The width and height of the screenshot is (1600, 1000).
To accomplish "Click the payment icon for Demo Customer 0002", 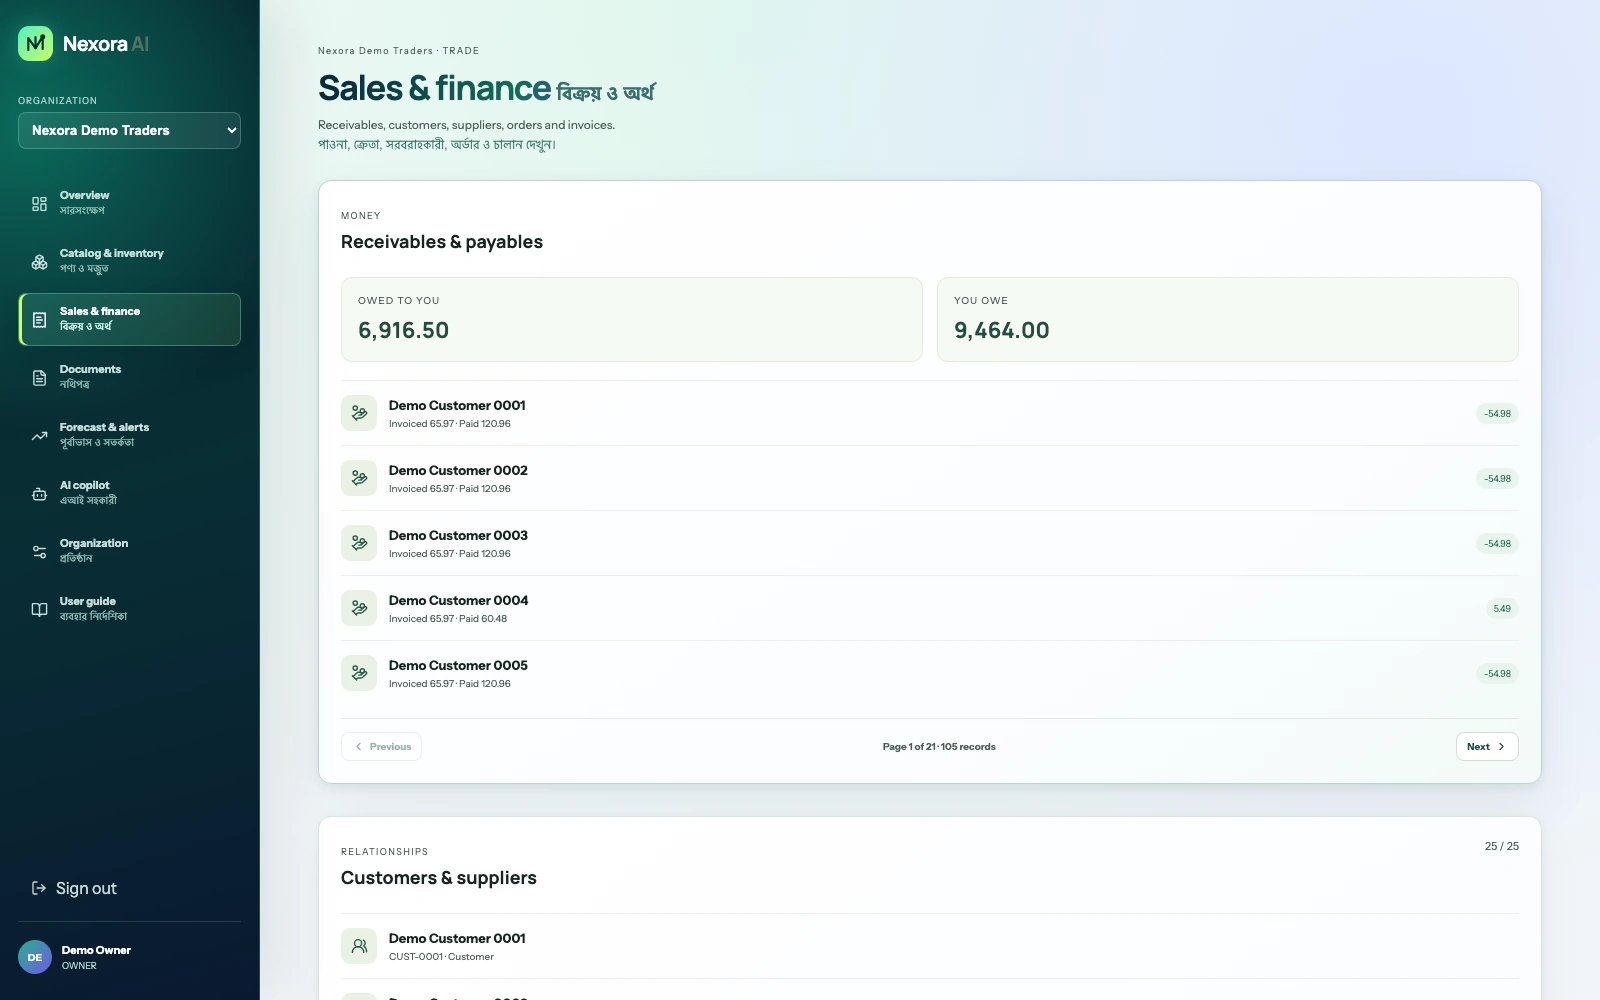I will click(359, 478).
